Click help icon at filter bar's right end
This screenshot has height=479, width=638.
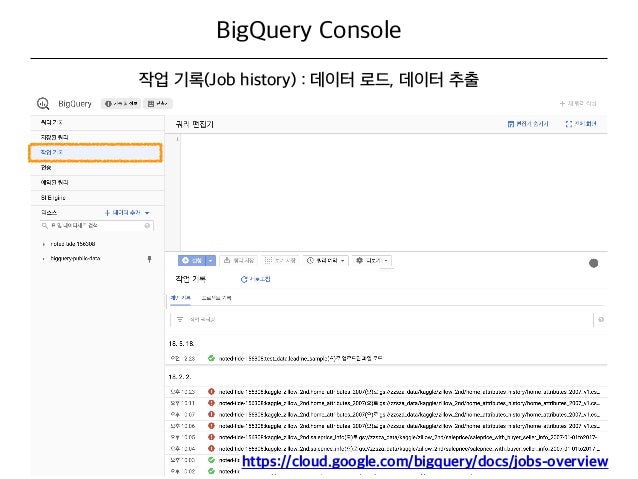(x=601, y=320)
